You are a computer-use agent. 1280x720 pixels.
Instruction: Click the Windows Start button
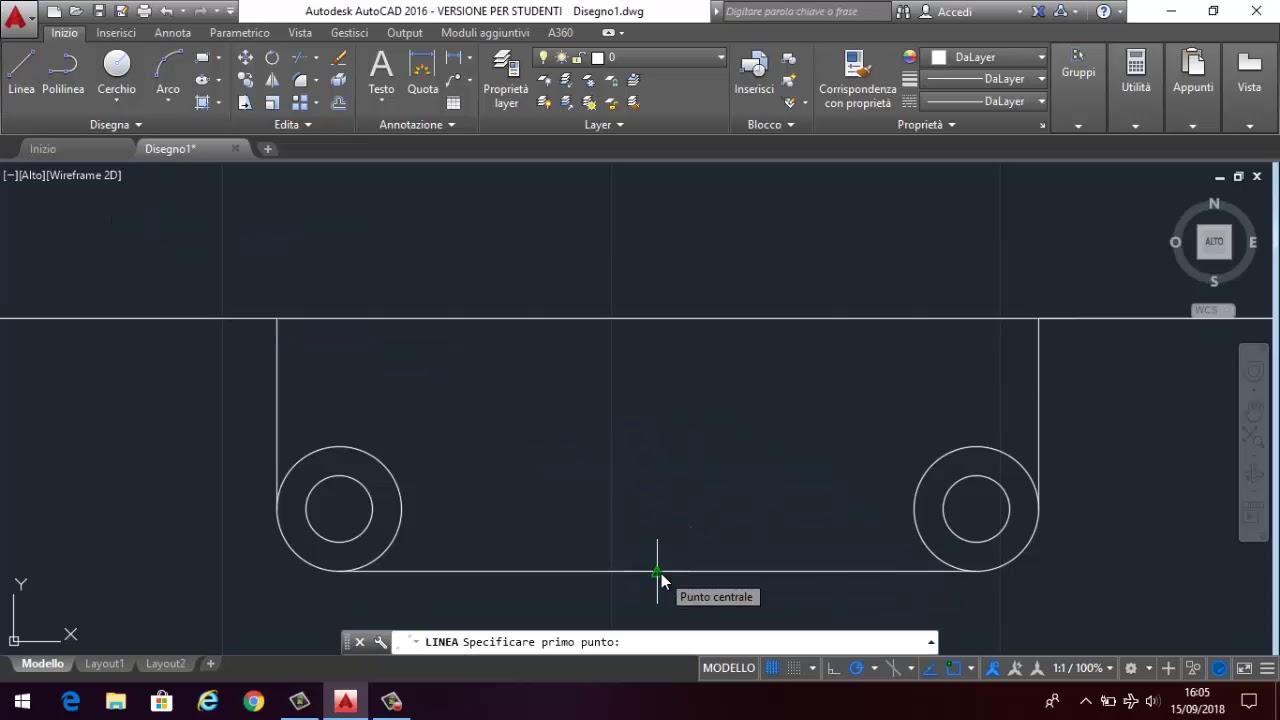click(22, 702)
